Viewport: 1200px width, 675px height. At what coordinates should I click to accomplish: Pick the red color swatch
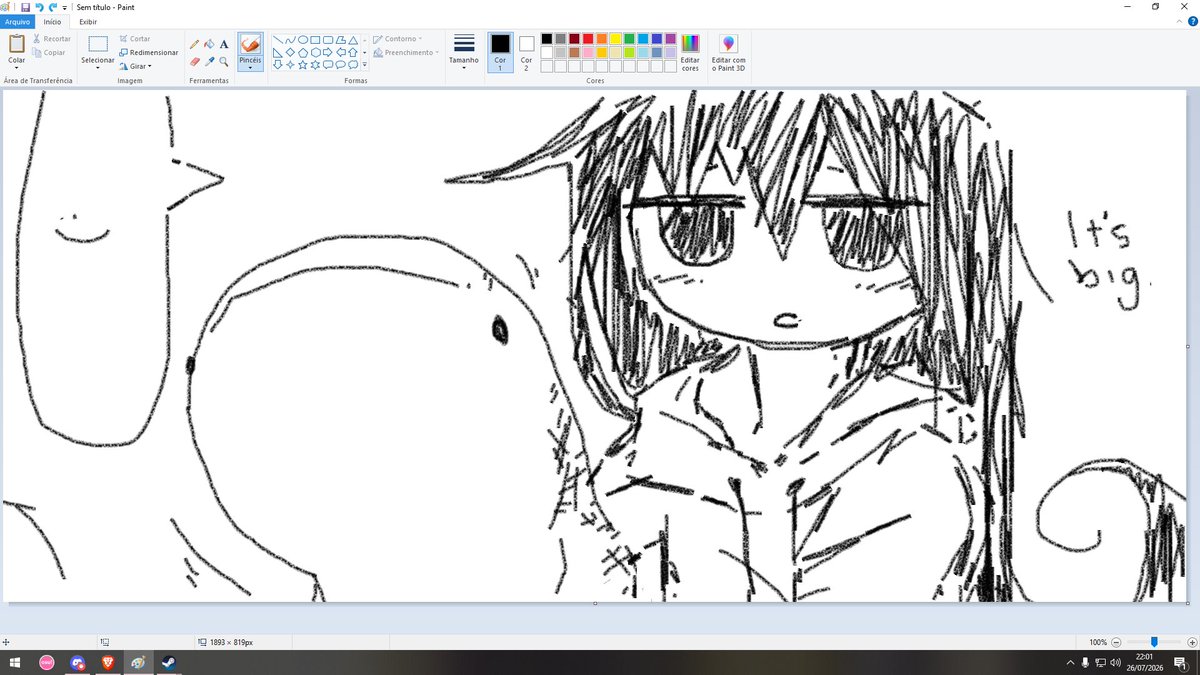coord(588,39)
